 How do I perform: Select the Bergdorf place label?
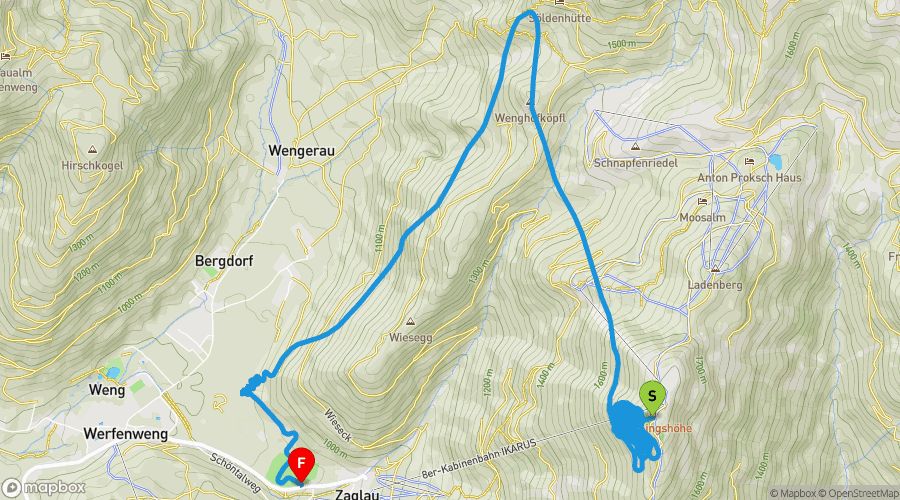pyautogui.click(x=224, y=261)
